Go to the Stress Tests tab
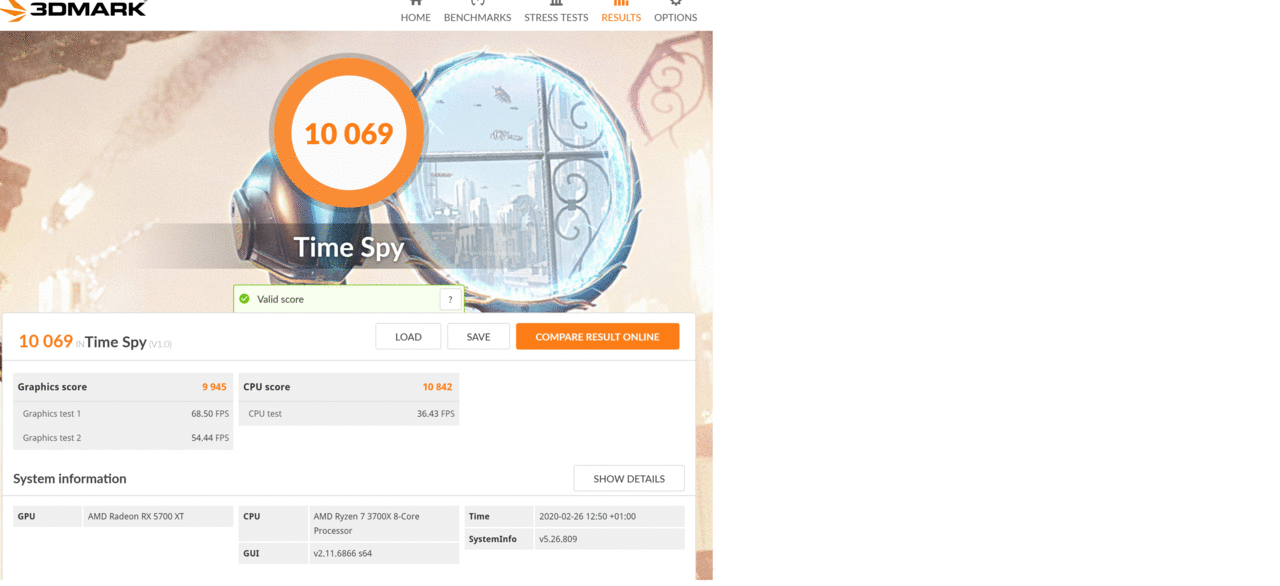This screenshot has width=1280, height=586. click(556, 17)
